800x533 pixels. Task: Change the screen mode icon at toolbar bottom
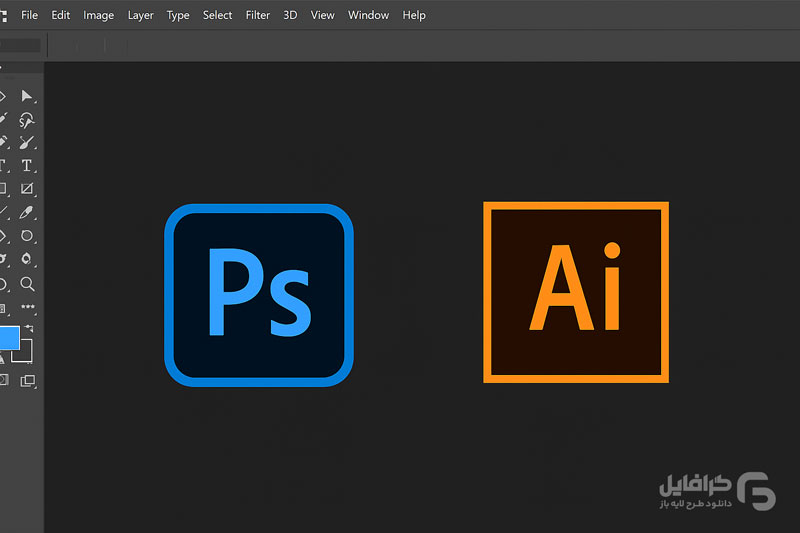[28, 381]
